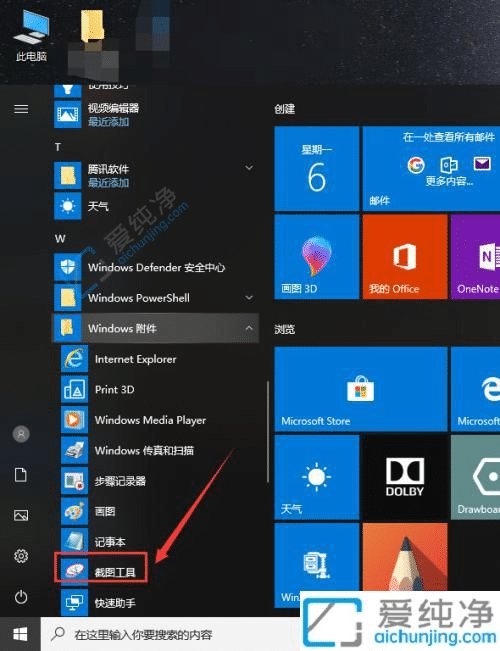Open the Microsoft Store tile
Image resolution: width=500 pixels, height=651 pixels.
(361, 389)
